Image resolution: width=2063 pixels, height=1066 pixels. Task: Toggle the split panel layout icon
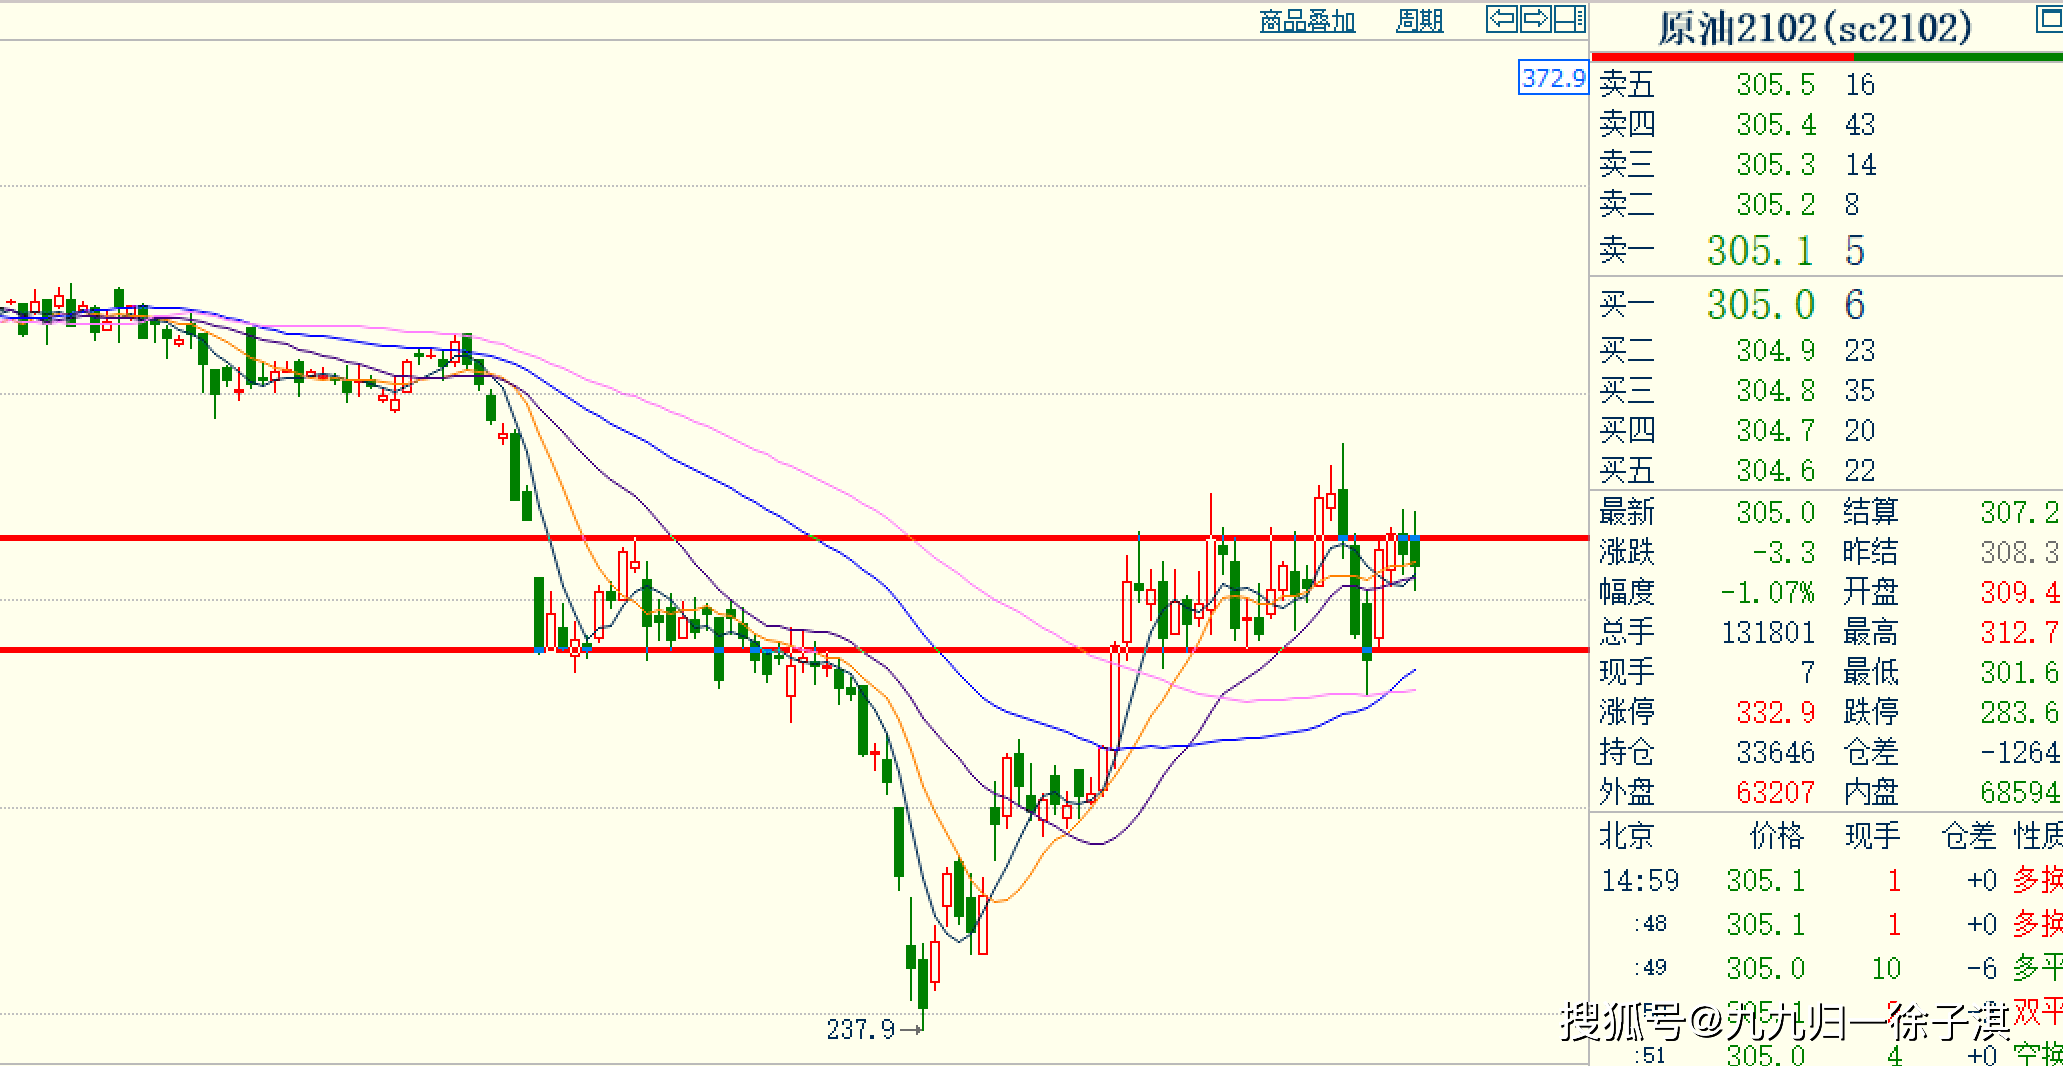click(x=1570, y=19)
